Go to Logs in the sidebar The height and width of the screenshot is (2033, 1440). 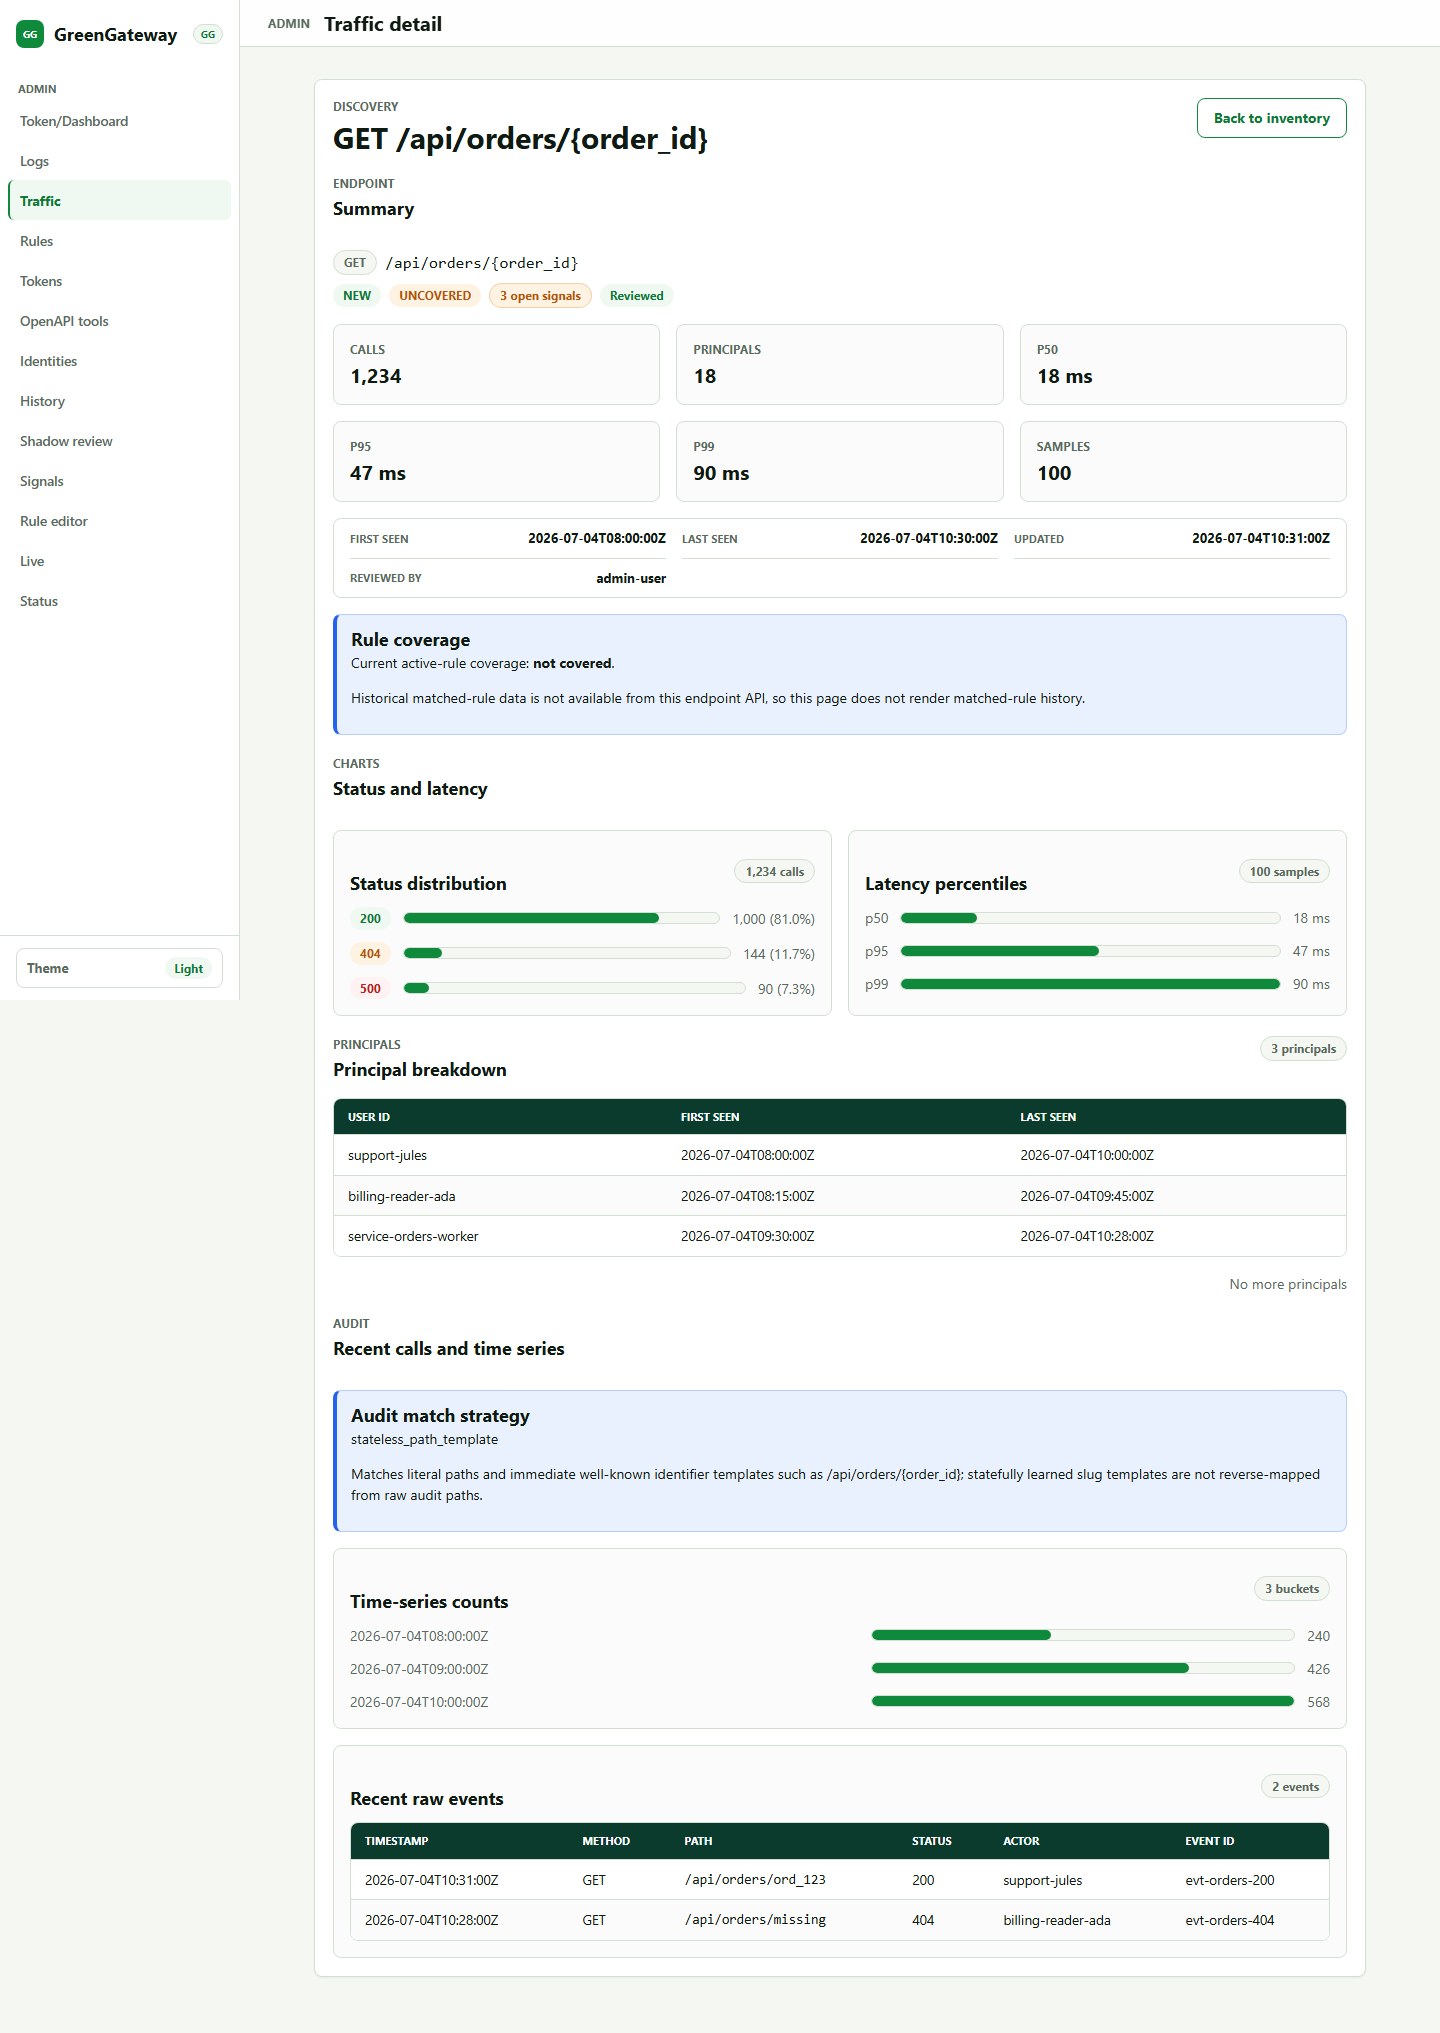tap(119, 161)
